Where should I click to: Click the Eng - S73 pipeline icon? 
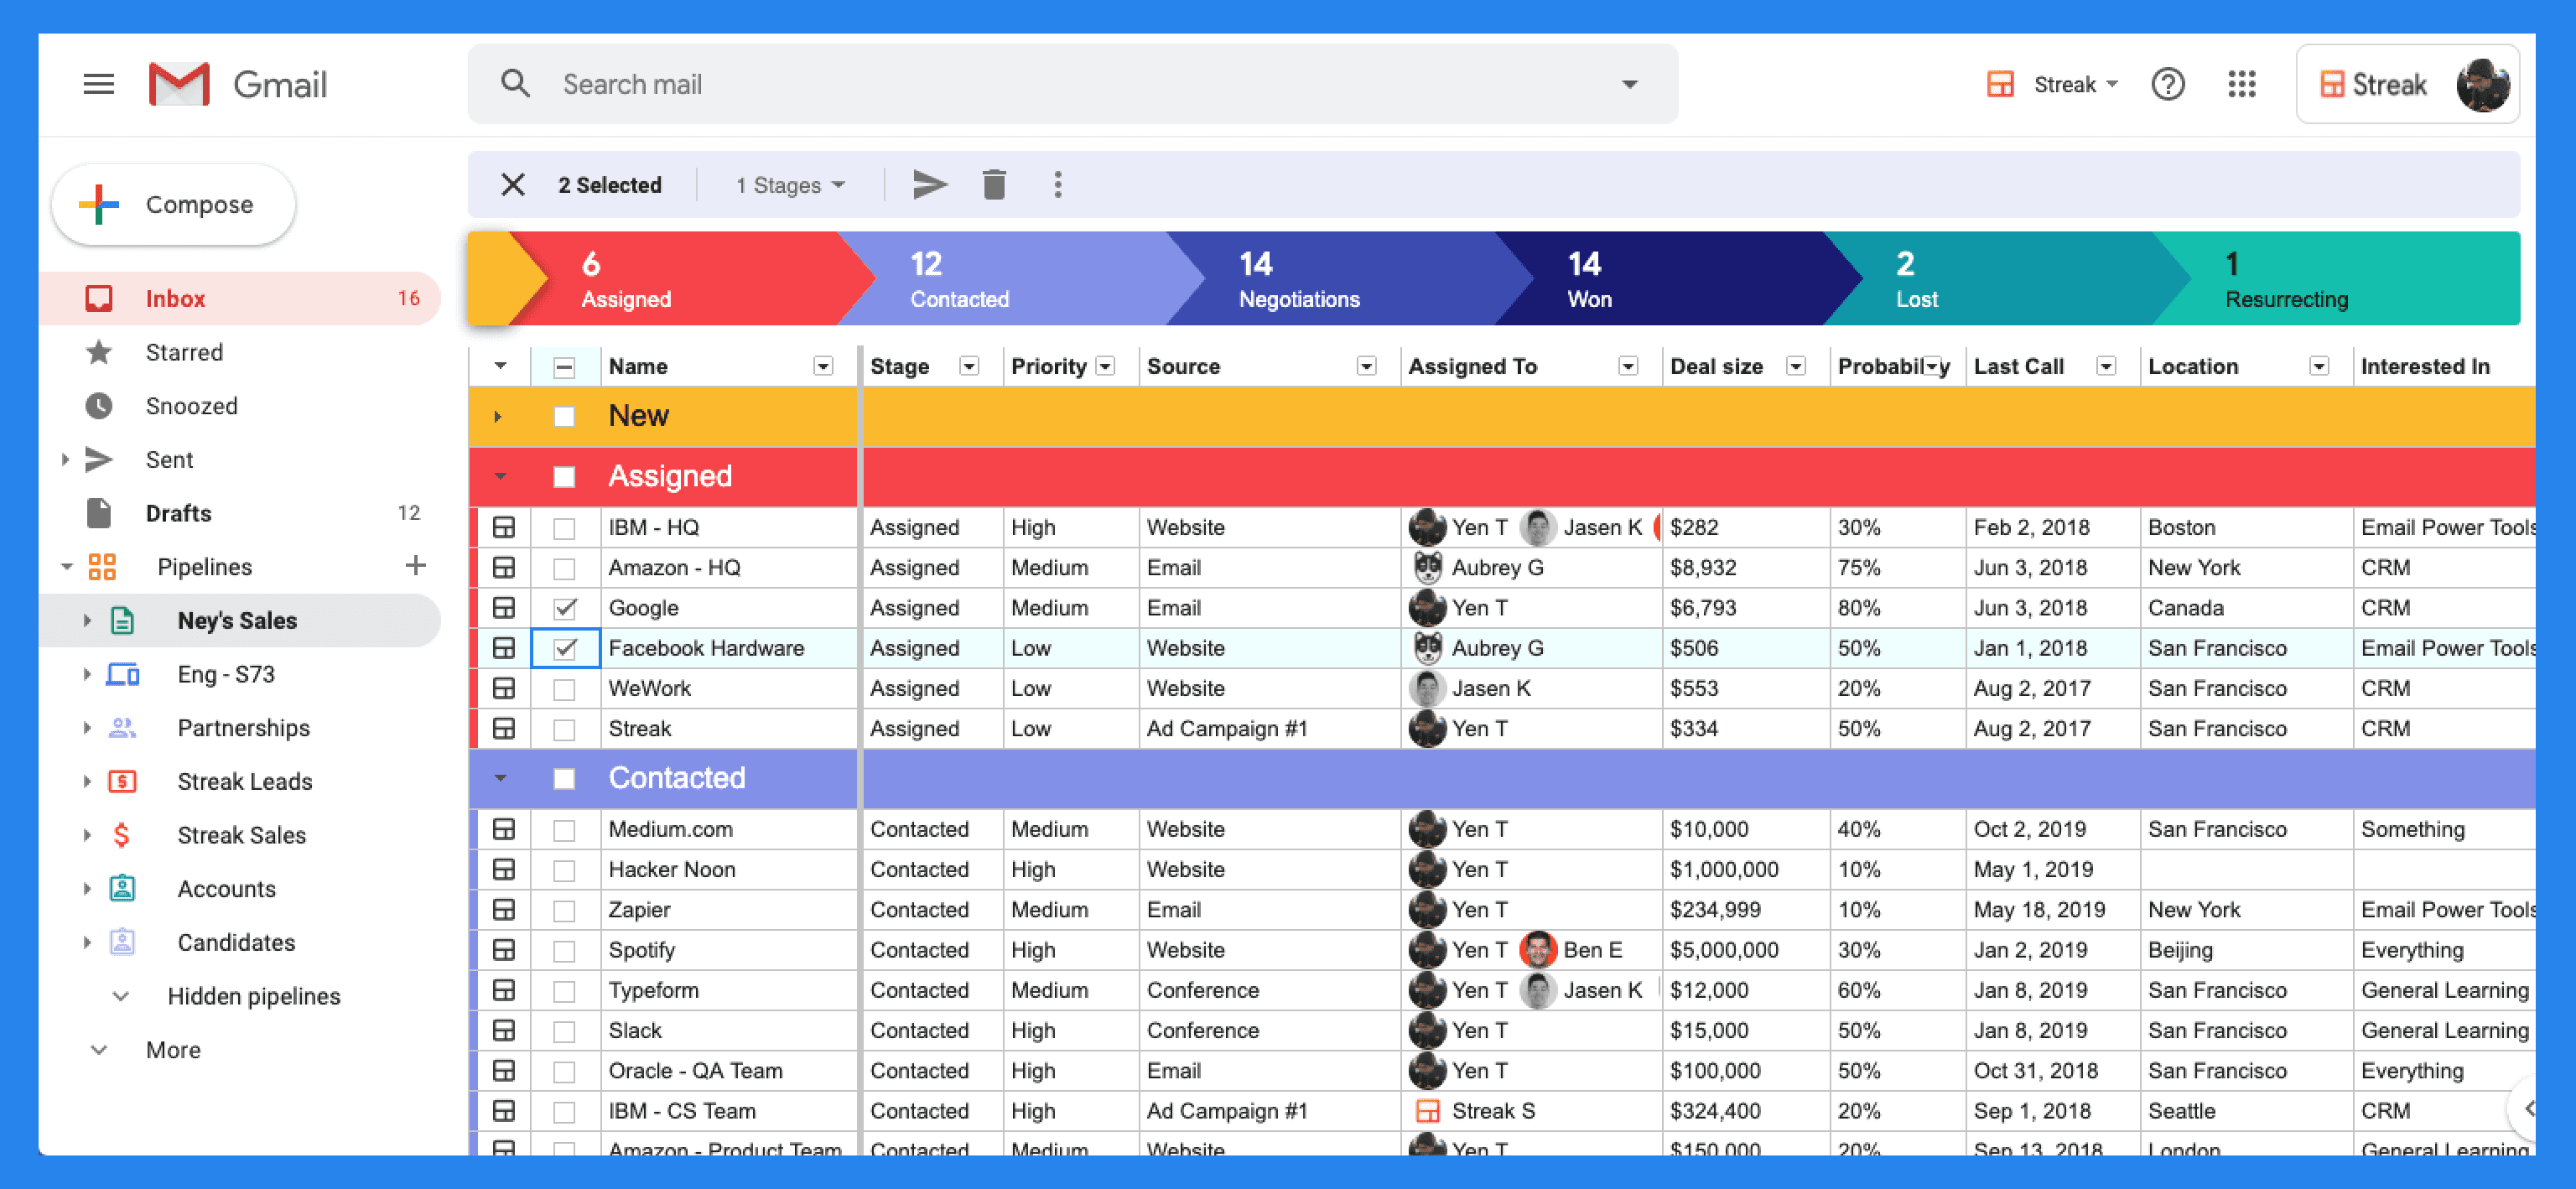click(x=122, y=674)
